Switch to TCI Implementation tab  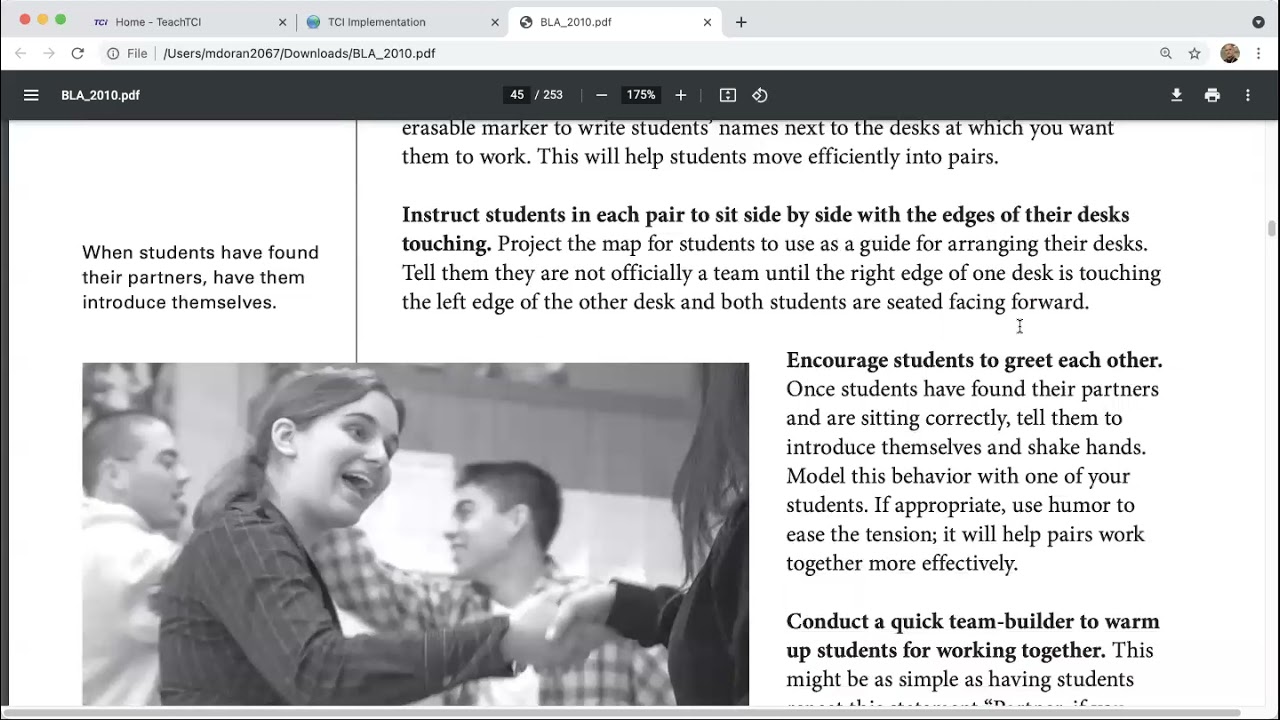[402, 22]
